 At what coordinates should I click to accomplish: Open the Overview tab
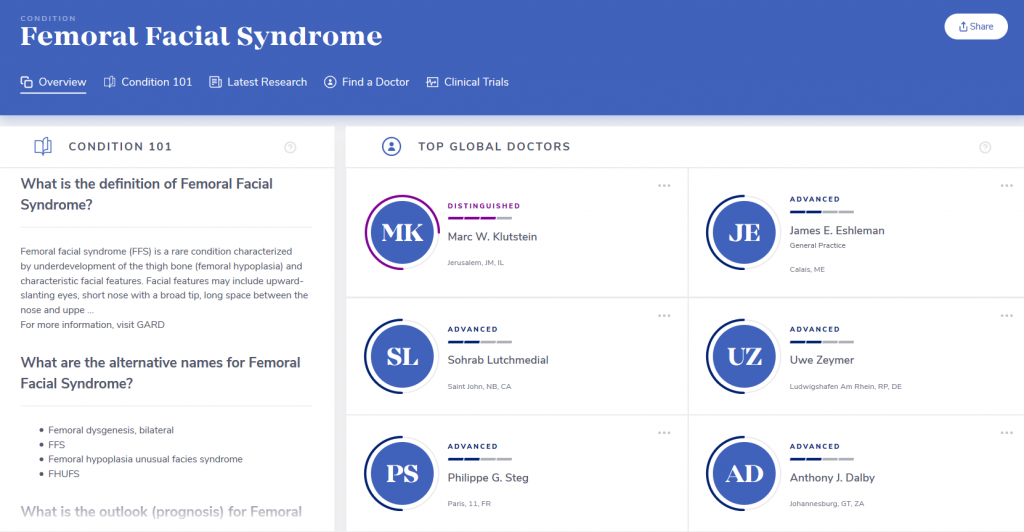(x=54, y=82)
